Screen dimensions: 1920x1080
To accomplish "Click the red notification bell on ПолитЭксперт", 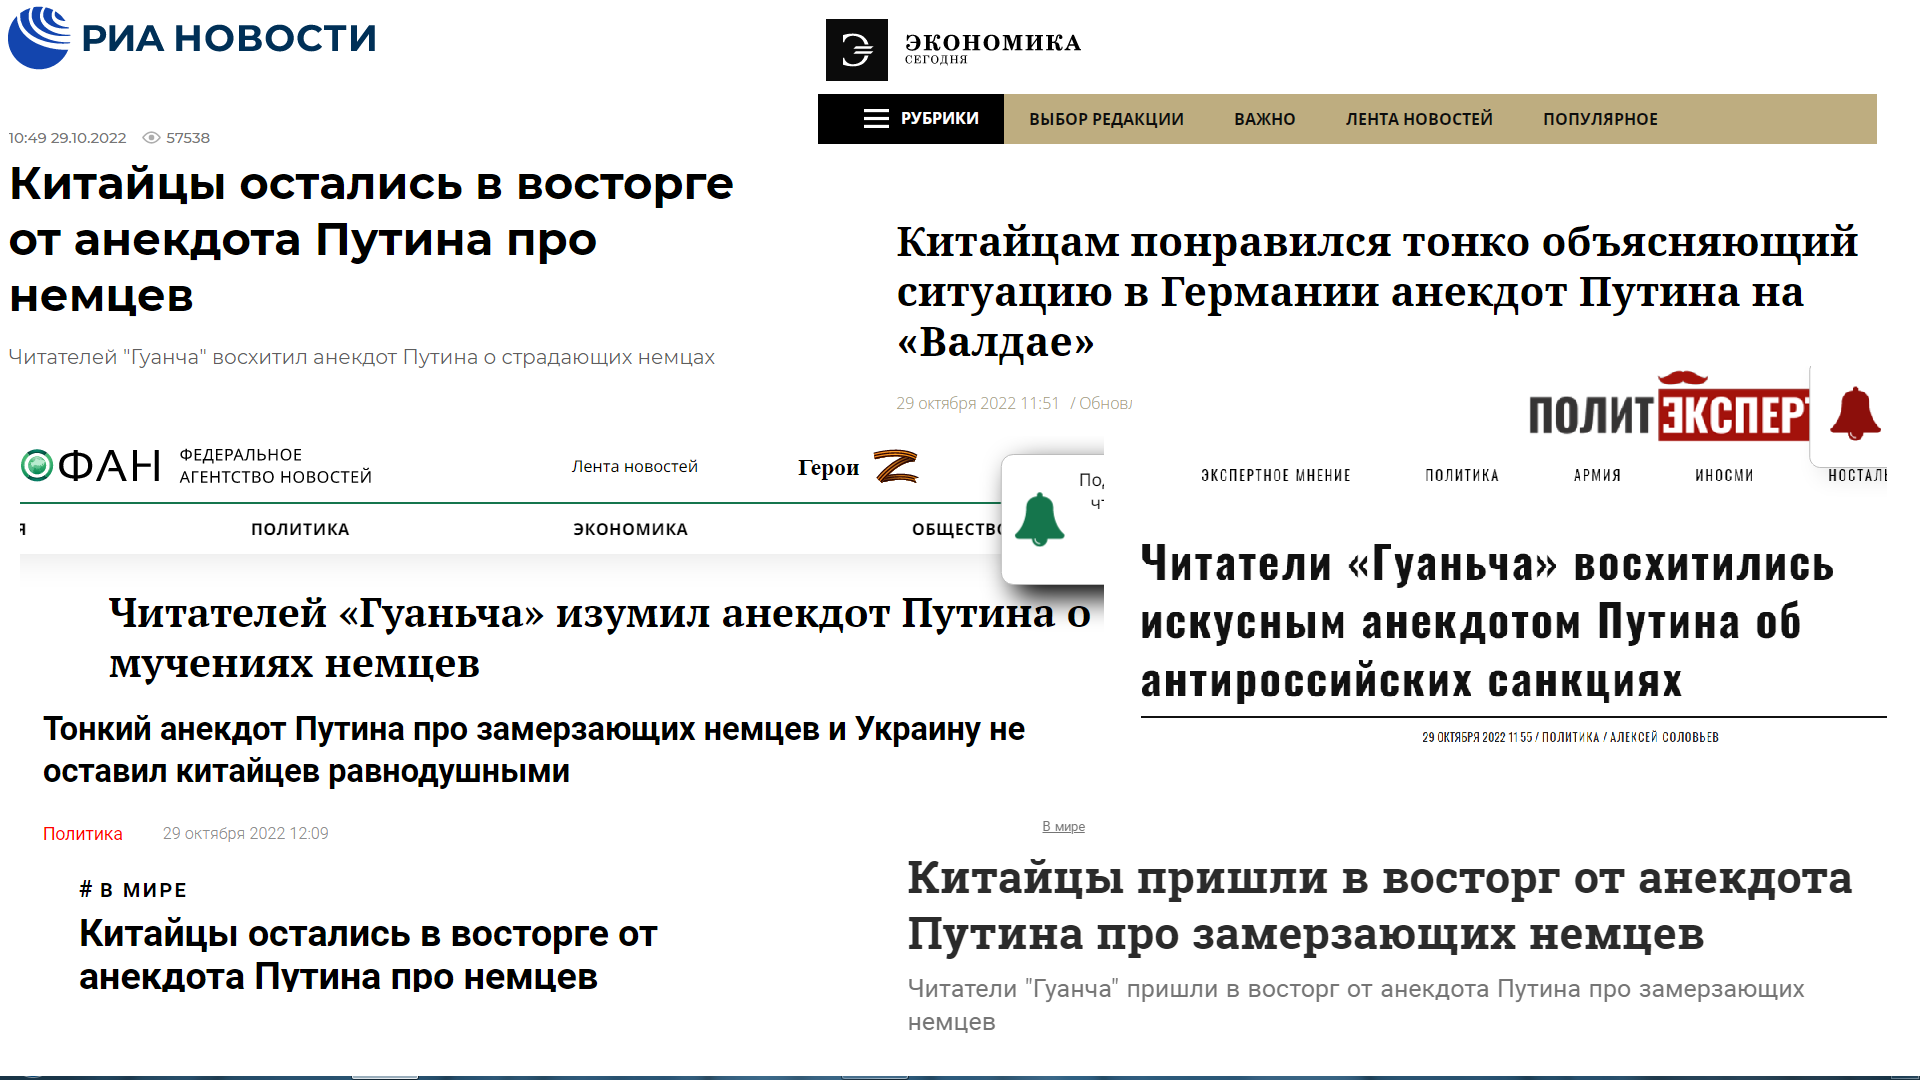I will click(x=1855, y=413).
